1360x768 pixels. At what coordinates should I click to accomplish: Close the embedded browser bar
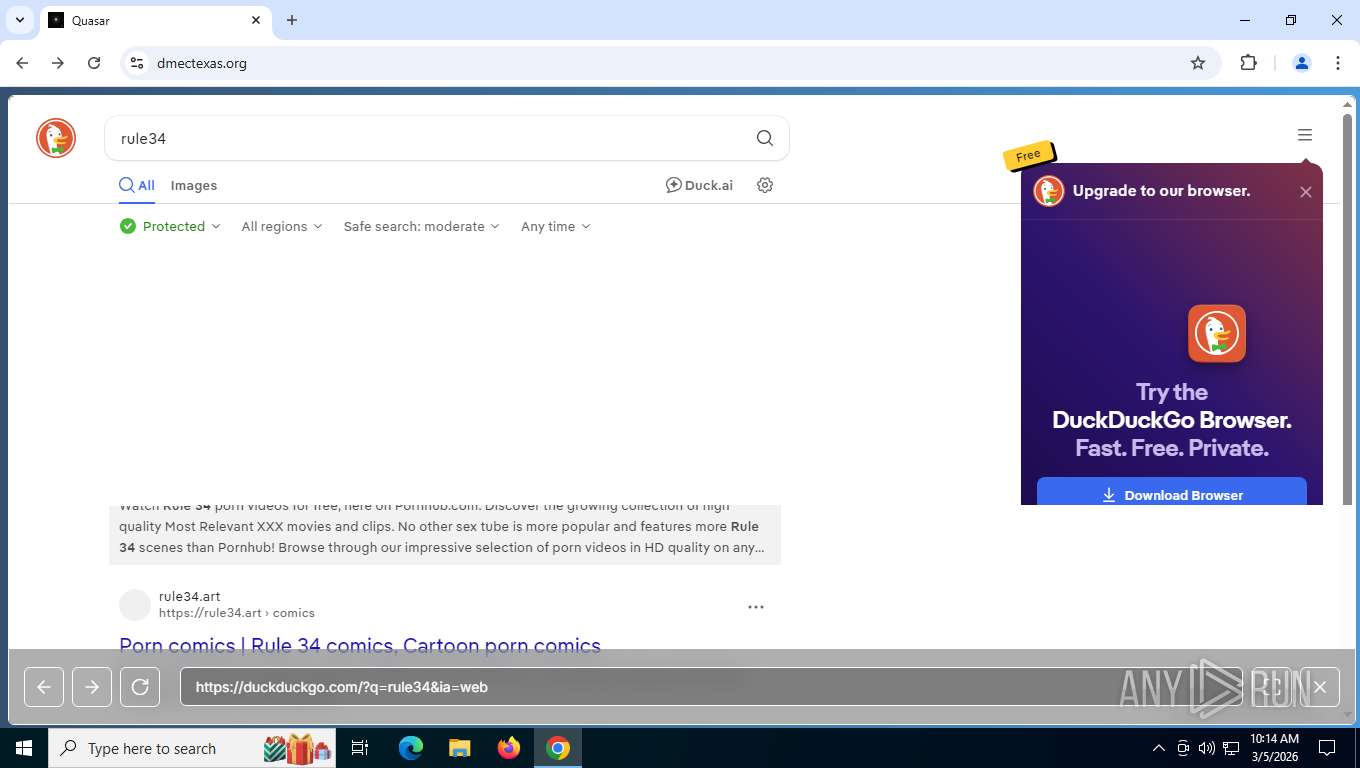point(1320,687)
